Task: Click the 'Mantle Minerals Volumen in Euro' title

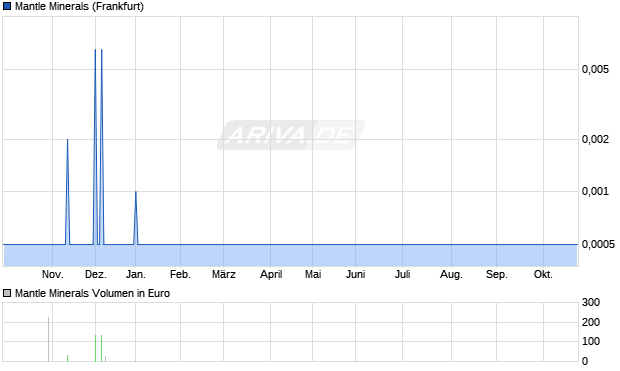Action: click(x=93, y=293)
